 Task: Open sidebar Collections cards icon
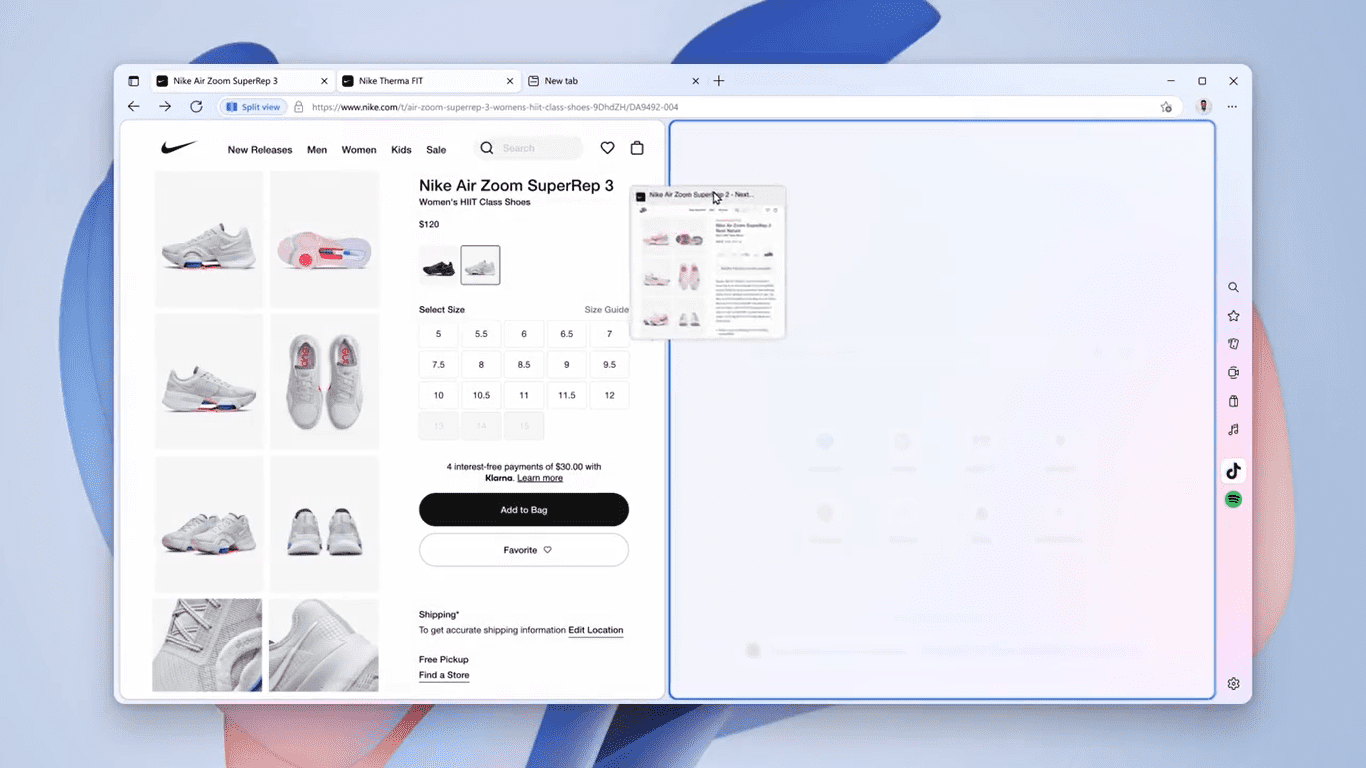tap(1233, 344)
